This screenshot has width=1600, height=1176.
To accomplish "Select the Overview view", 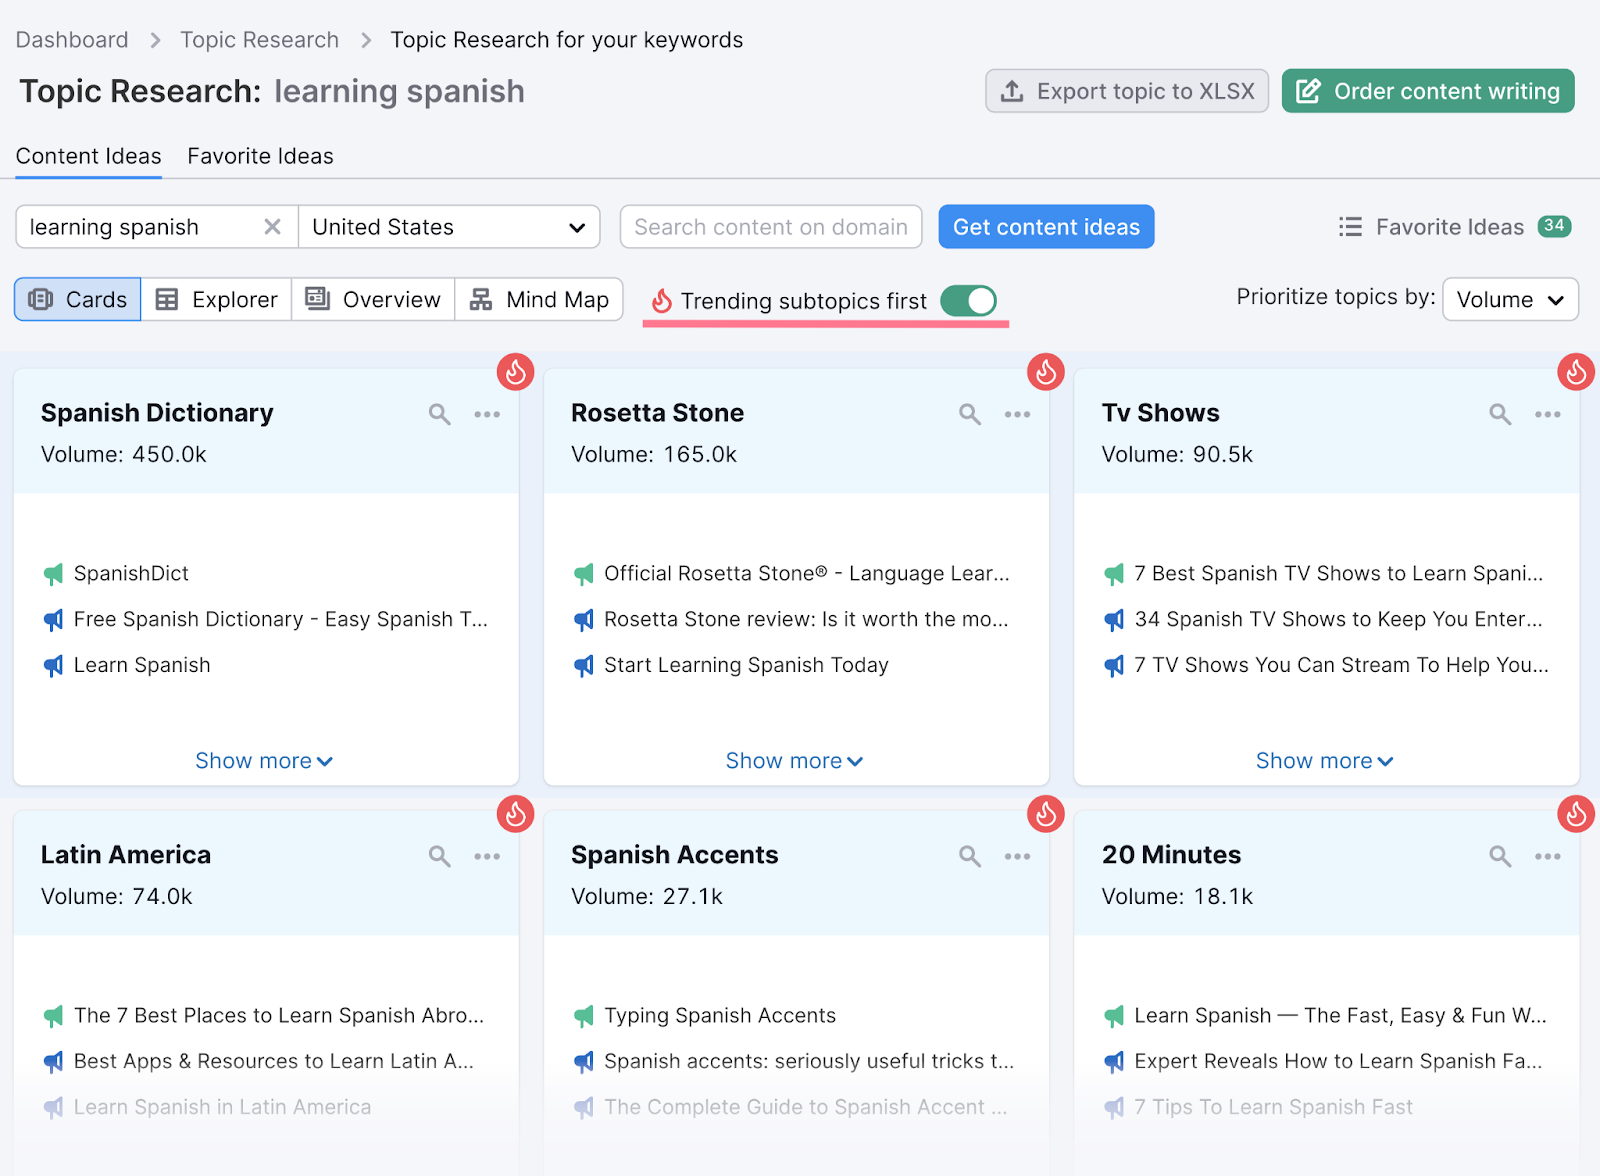I will pos(373,299).
